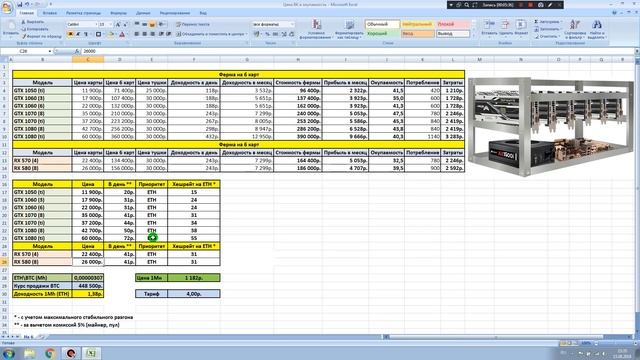Click the Undo icon in quick access toolbar
Viewport: 640px width, 360px height.
tap(27, 4)
